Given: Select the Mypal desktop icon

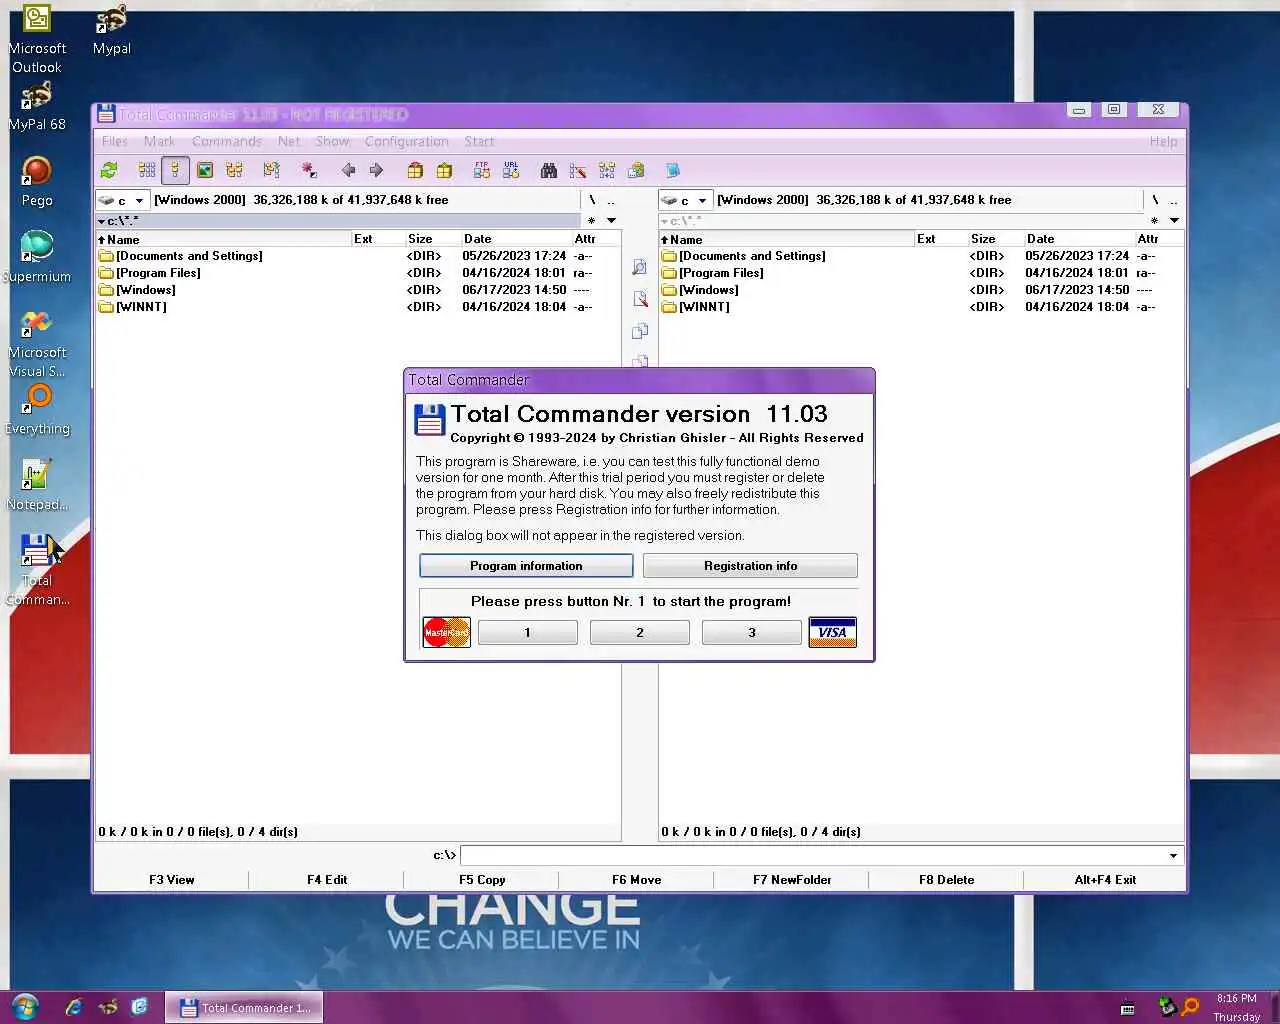Looking at the screenshot, I should 112,30.
